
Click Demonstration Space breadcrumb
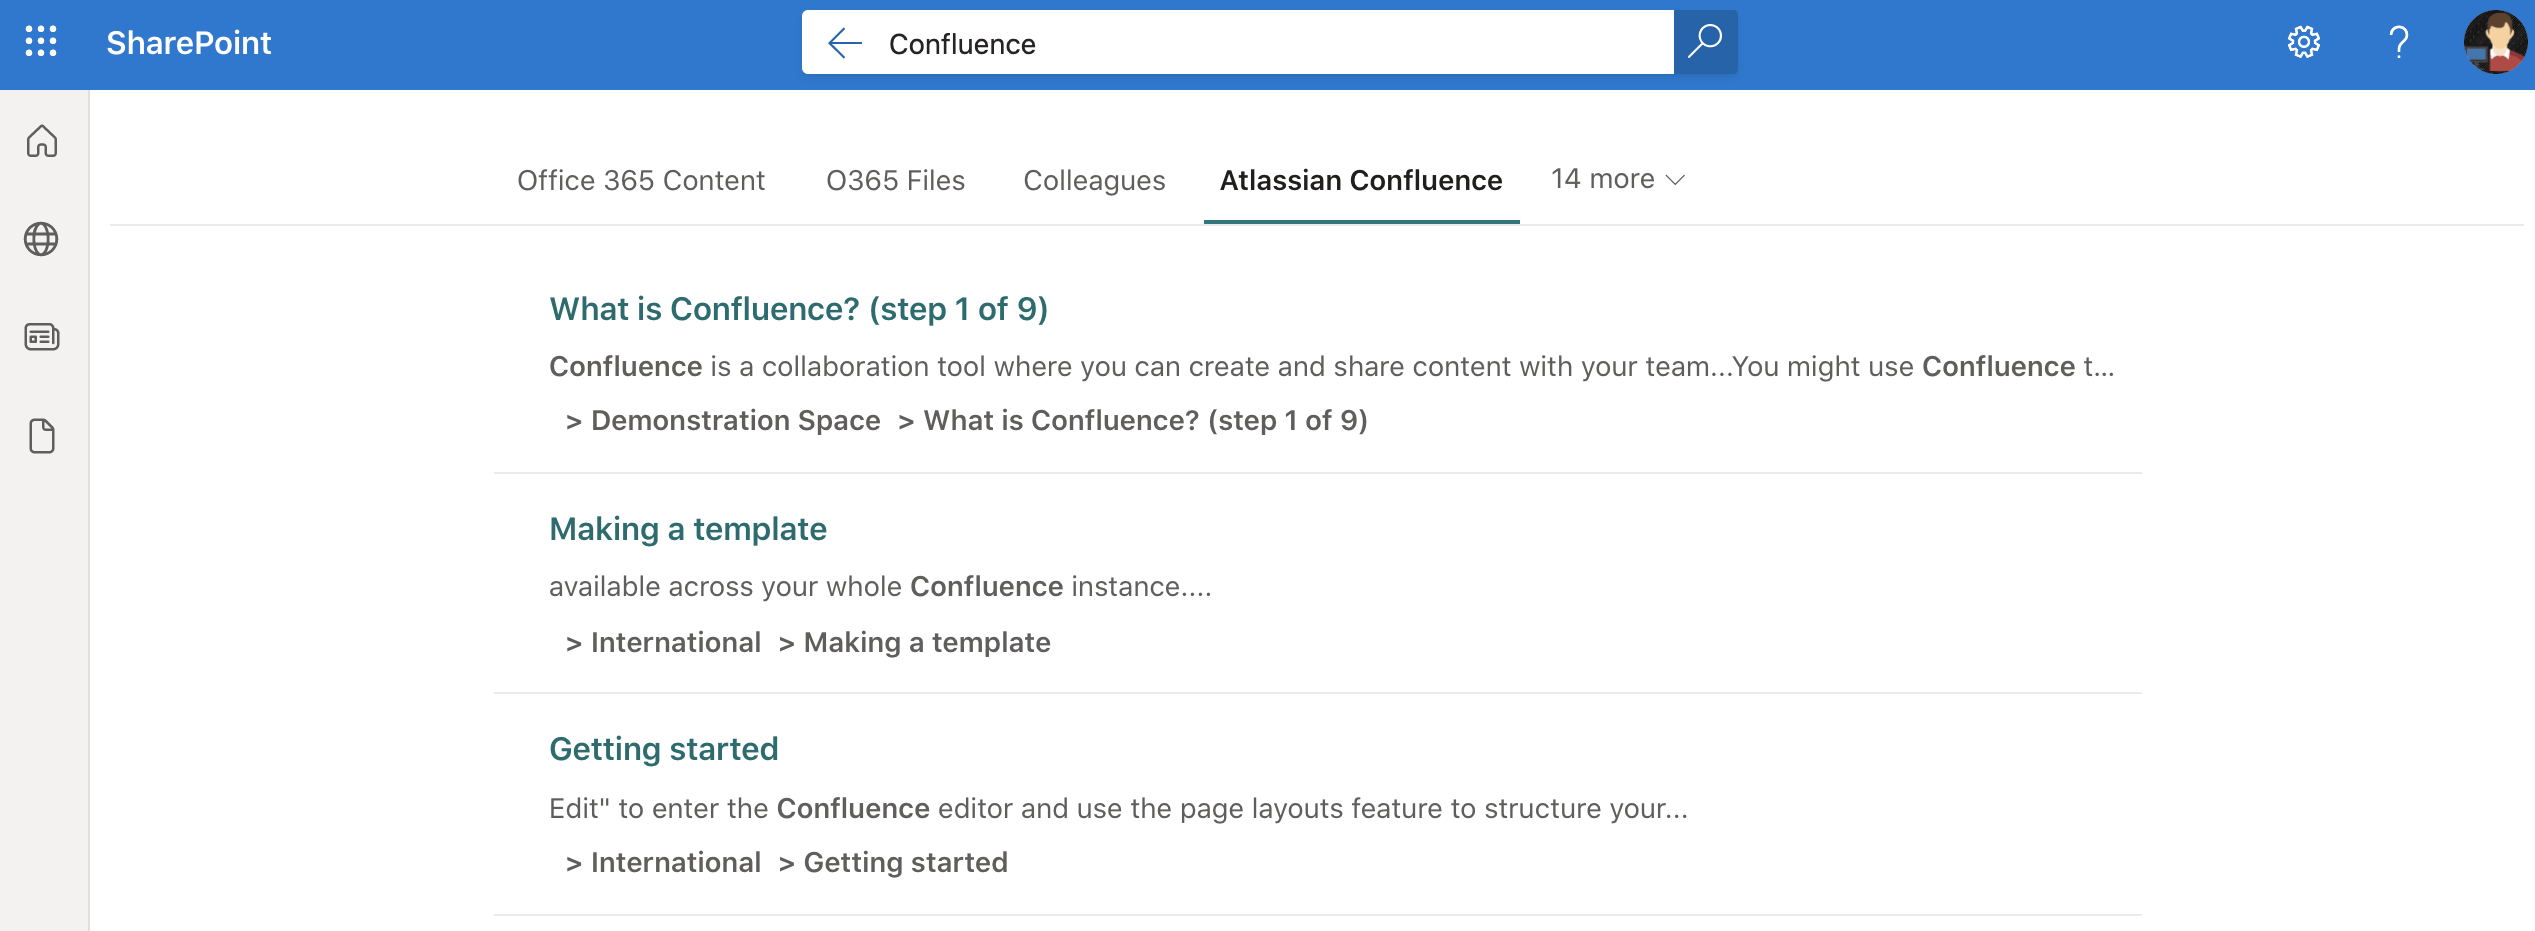click(x=735, y=420)
